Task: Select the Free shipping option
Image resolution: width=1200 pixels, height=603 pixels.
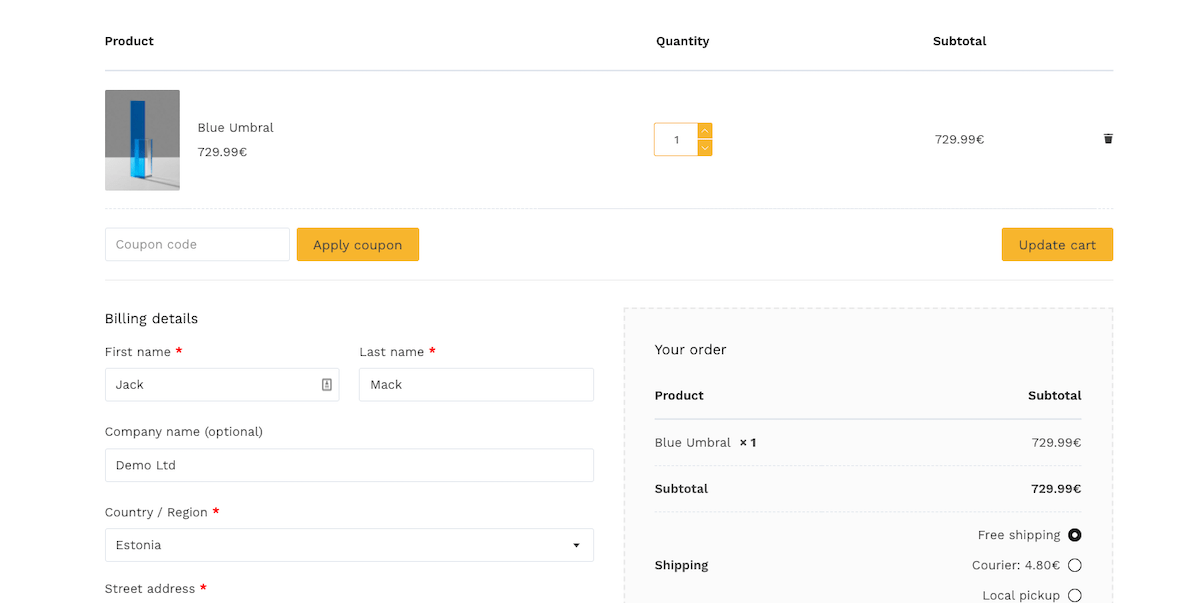Action: pyautogui.click(x=1074, y=535)
